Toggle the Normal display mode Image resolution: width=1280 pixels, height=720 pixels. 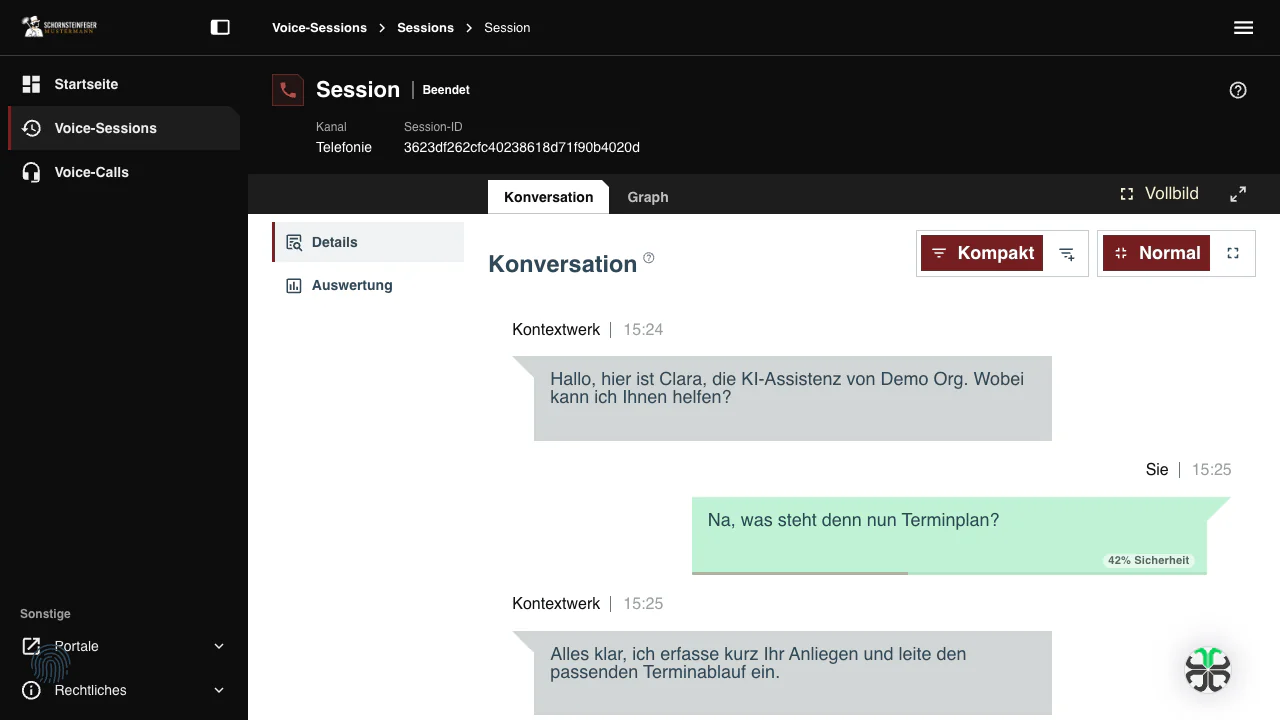tap(1157, 254)
